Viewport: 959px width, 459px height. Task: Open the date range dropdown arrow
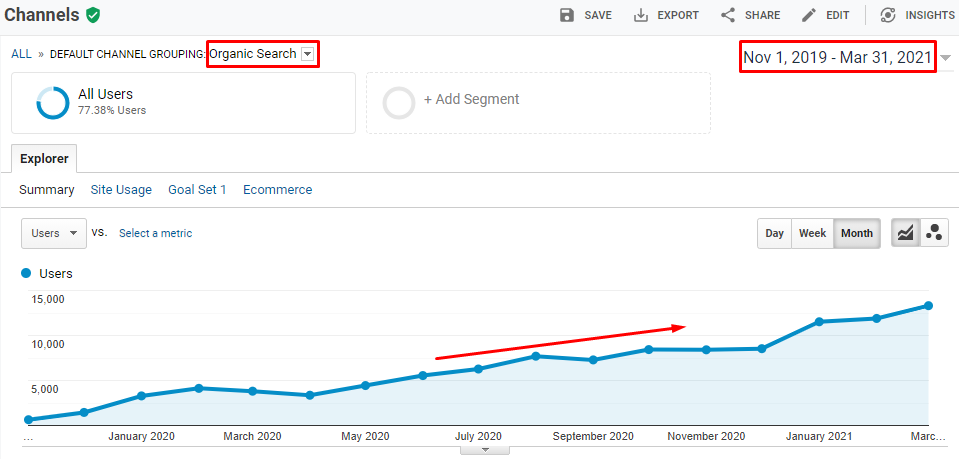tap(946, 58)
